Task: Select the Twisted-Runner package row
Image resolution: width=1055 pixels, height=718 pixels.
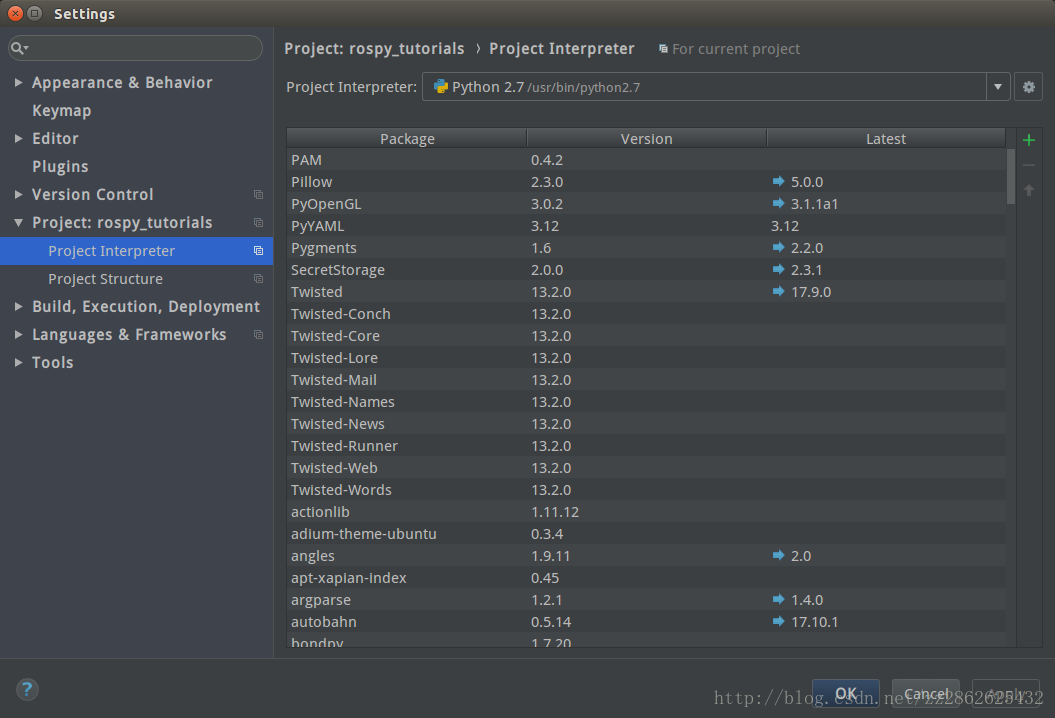Action: click(647, 445)
